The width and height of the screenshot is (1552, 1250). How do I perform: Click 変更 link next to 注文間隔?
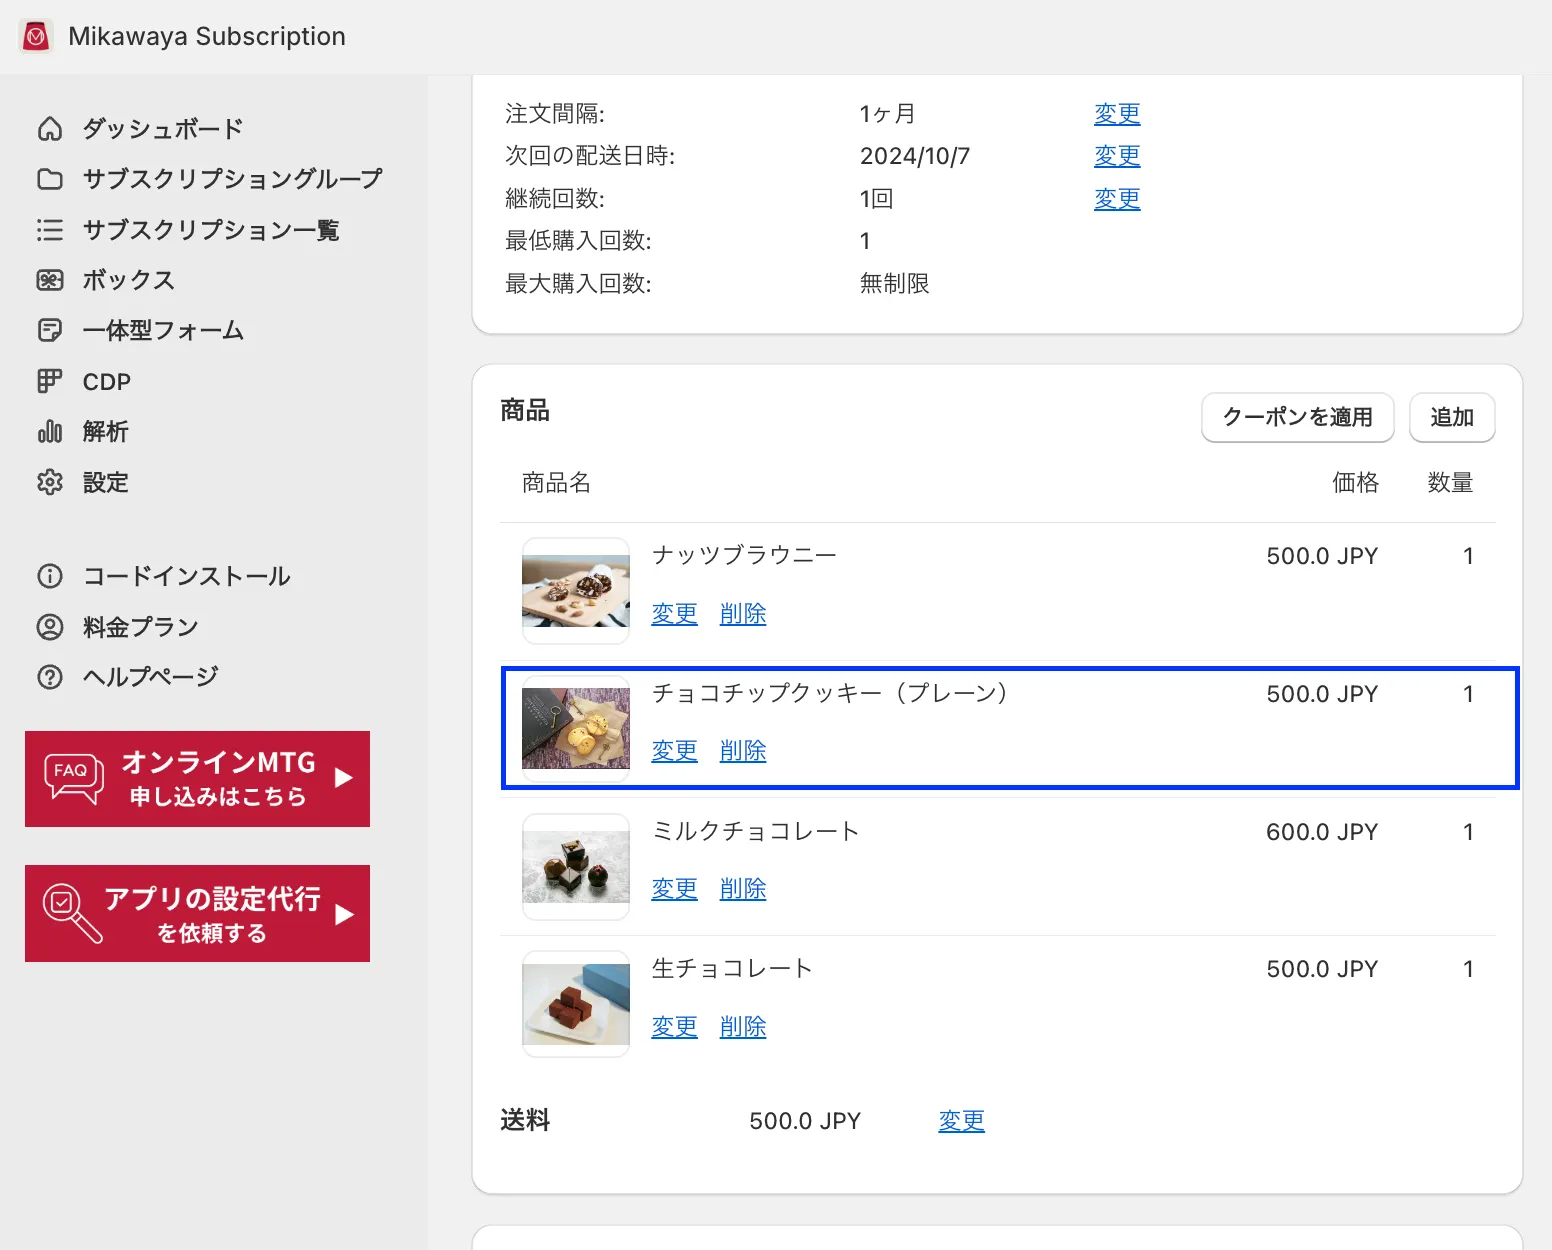[1116, 114]
